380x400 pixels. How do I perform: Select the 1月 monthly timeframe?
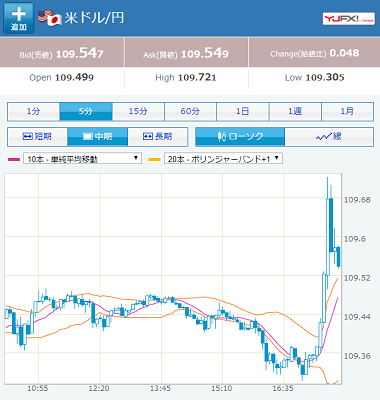coord(347,112)
